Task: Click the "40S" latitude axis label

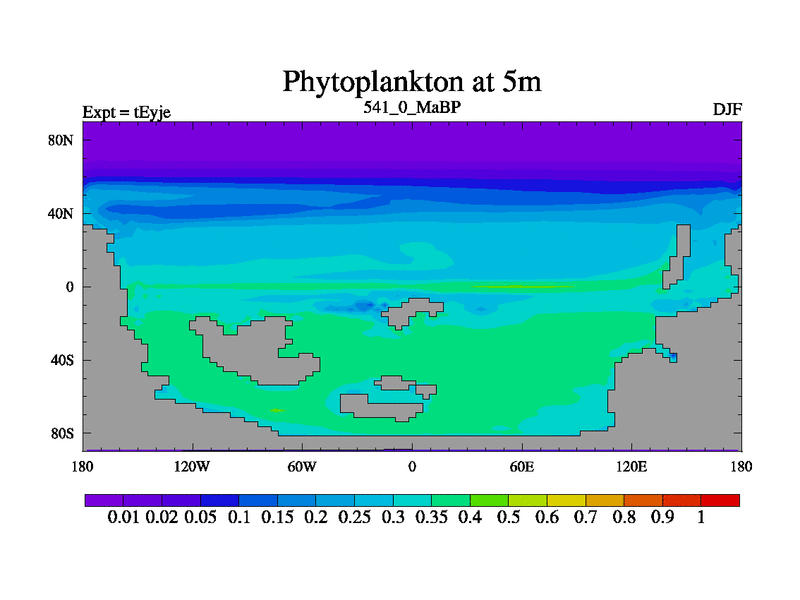Action: point(63,360)
